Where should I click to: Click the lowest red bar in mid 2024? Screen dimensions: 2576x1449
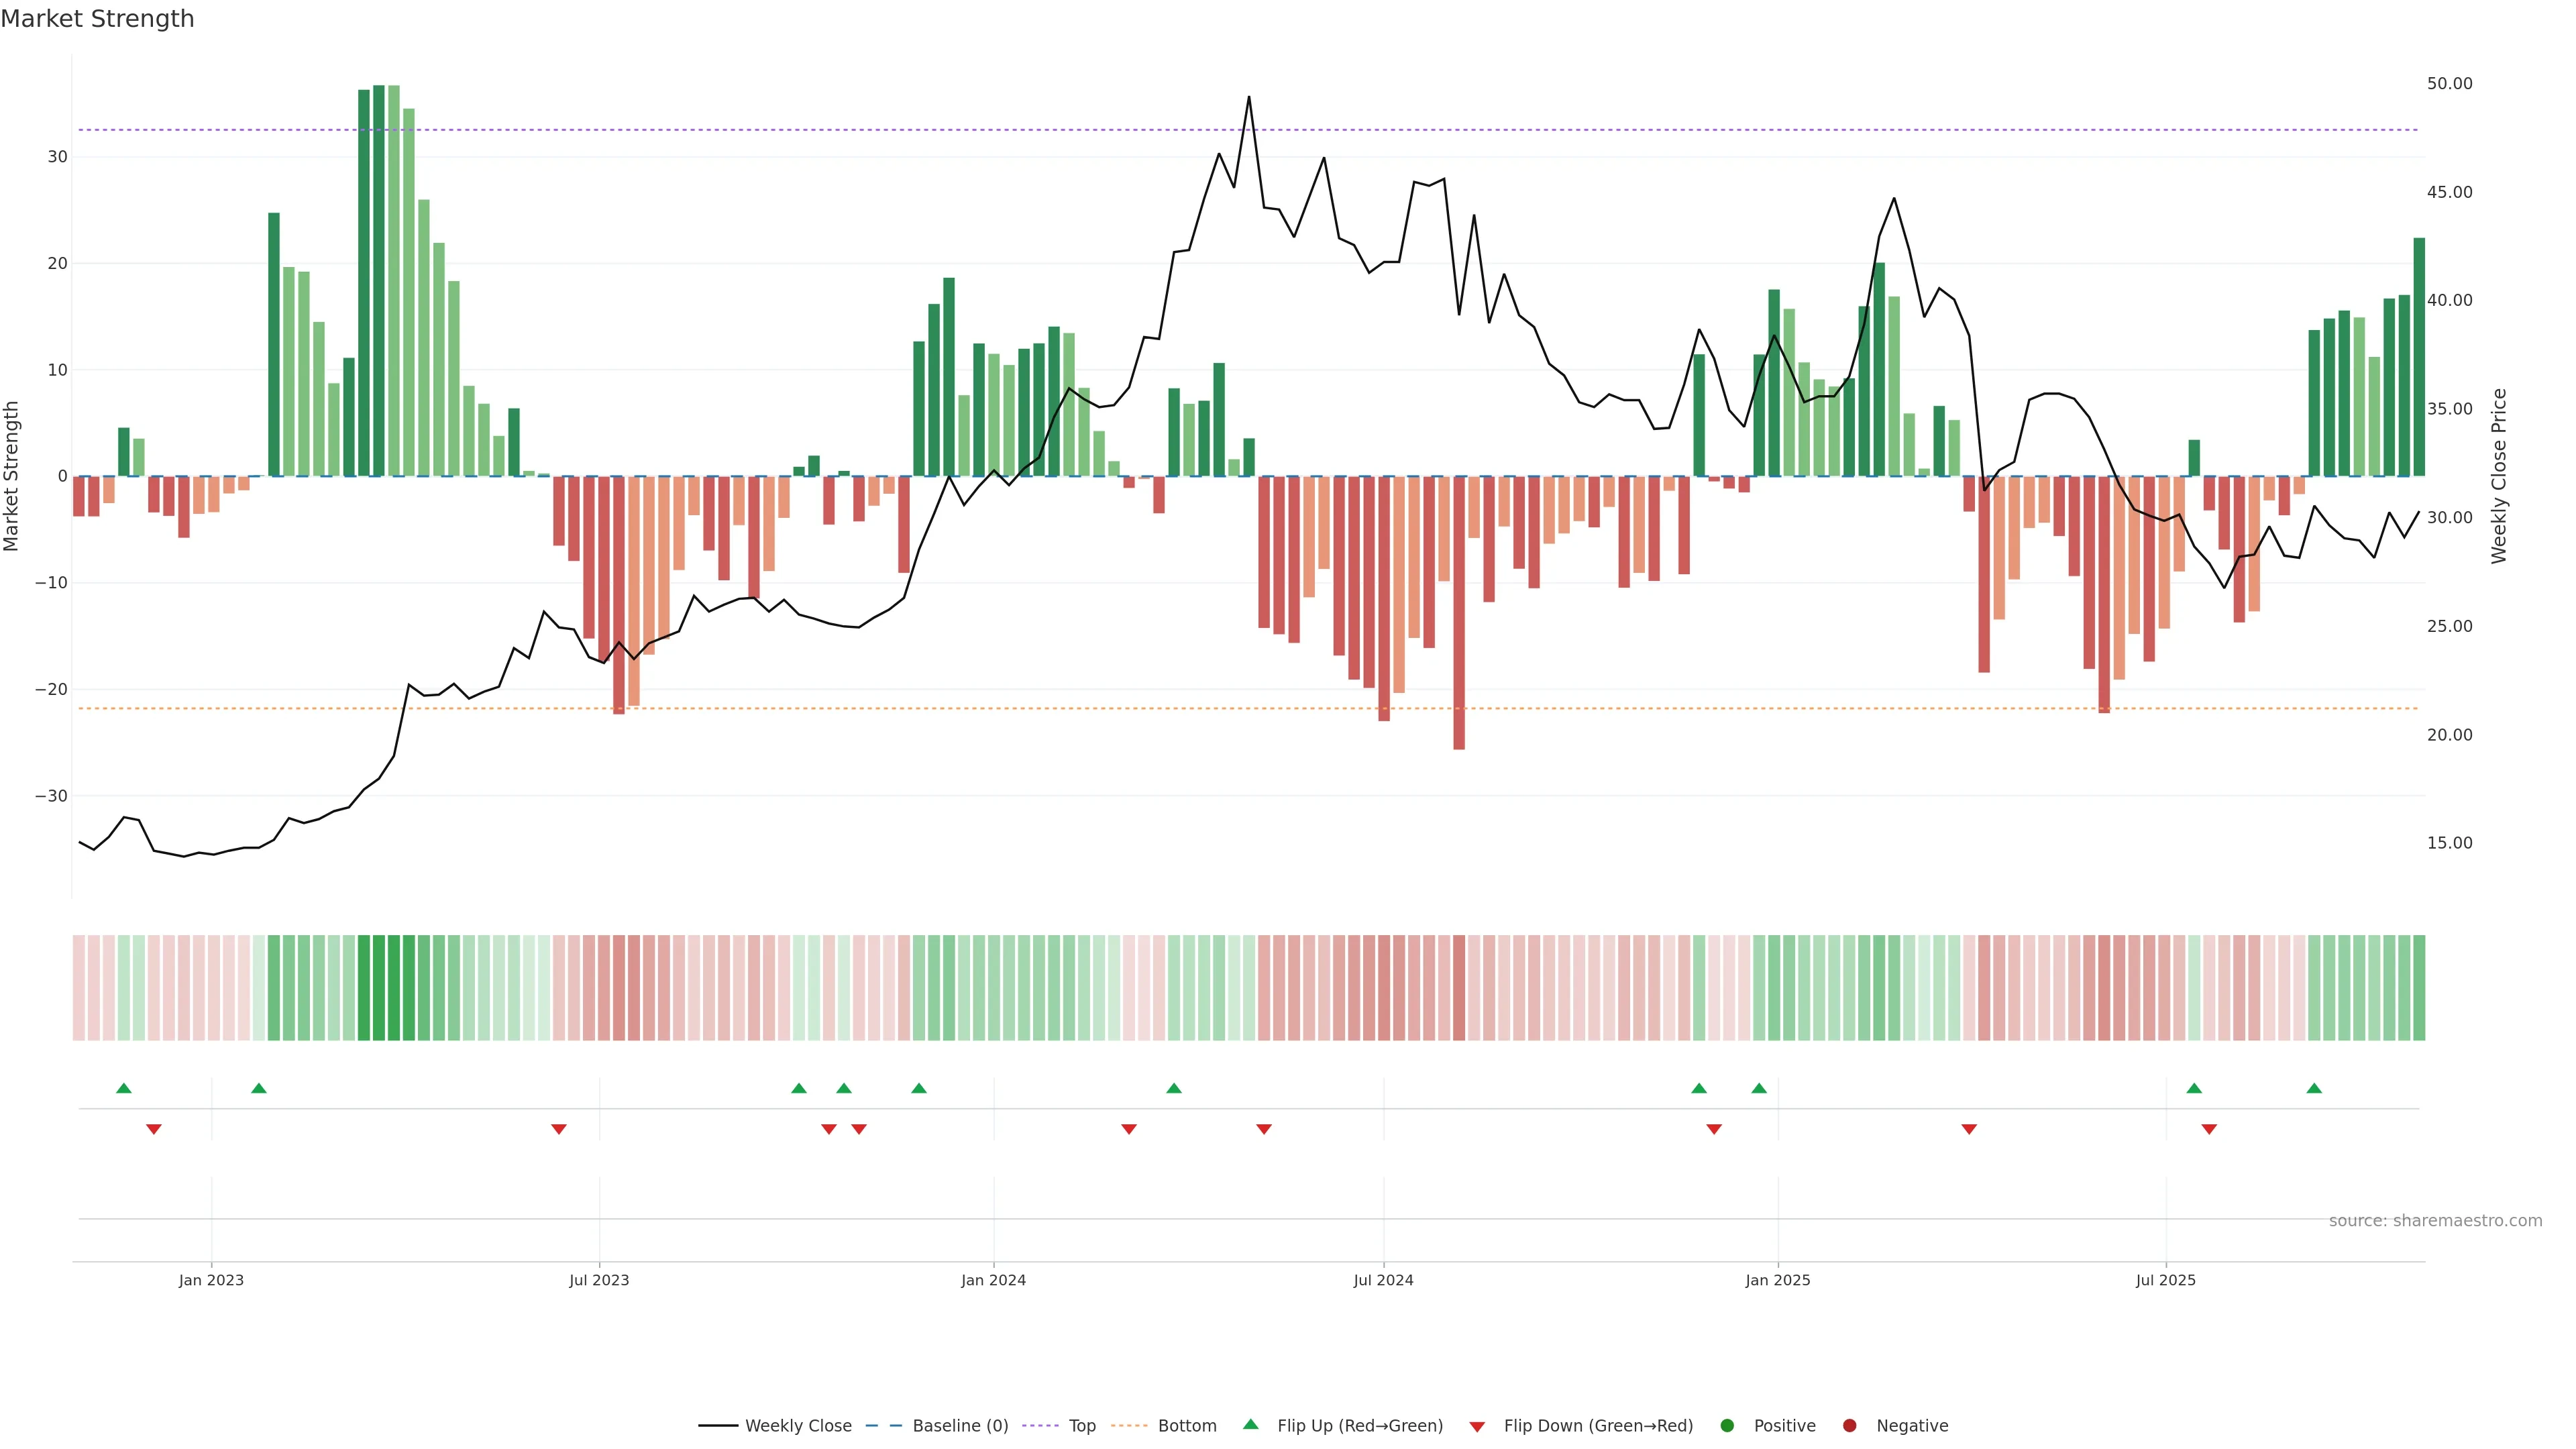point(1459,612)
